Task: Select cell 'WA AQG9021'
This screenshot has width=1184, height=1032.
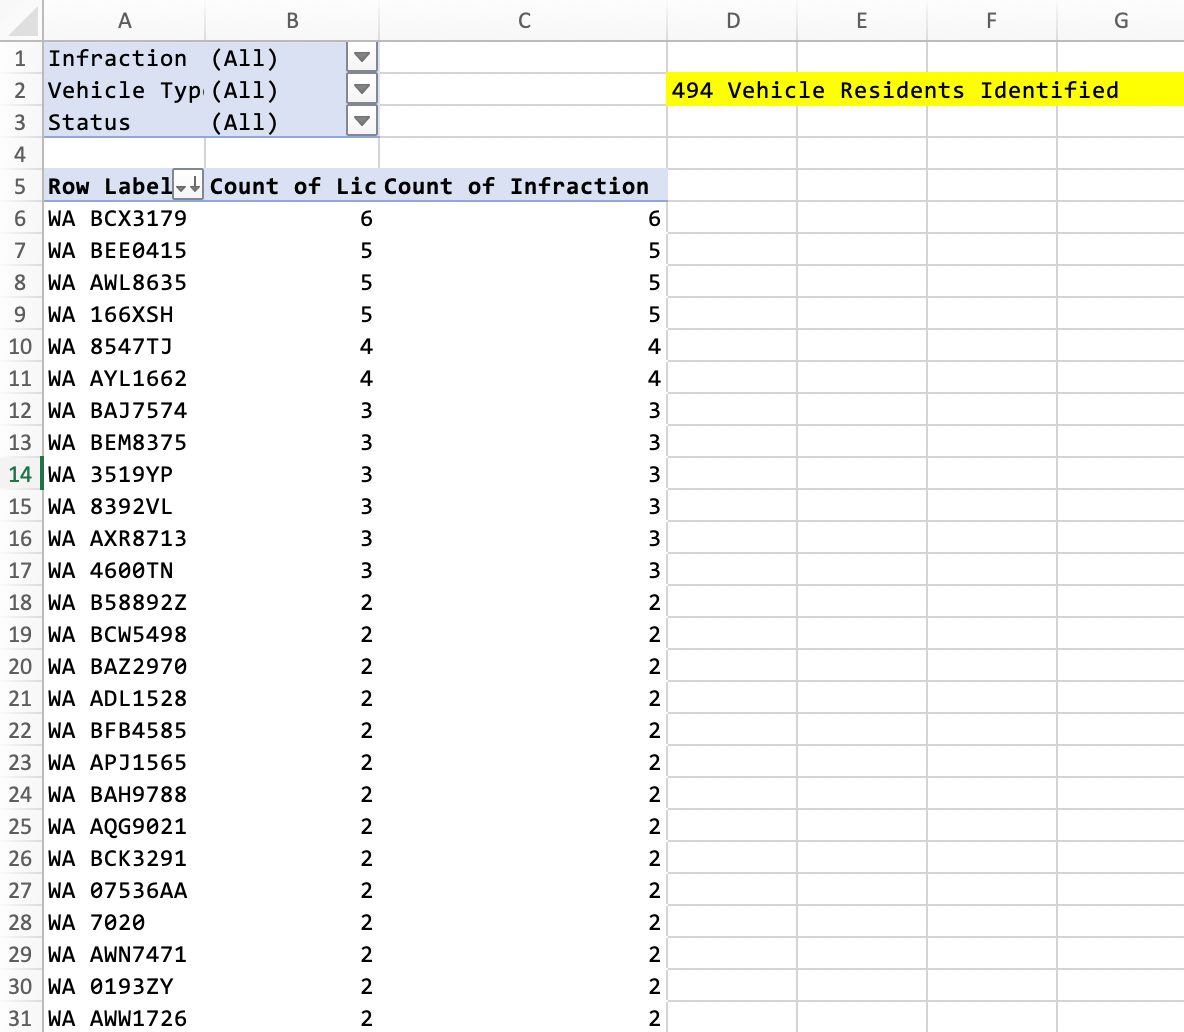Action: (x=125, y=826)
